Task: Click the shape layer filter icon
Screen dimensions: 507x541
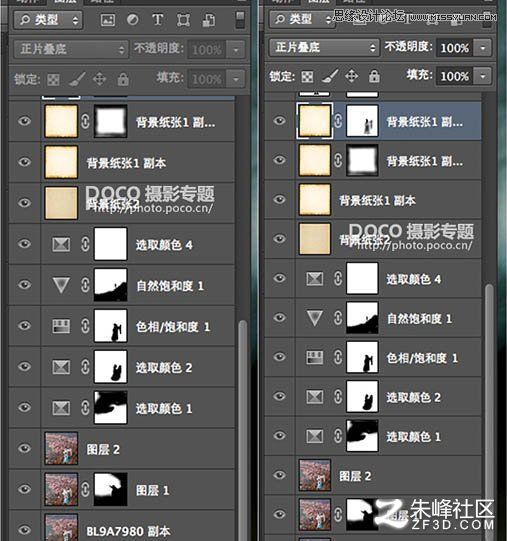Action: (183, 20)
